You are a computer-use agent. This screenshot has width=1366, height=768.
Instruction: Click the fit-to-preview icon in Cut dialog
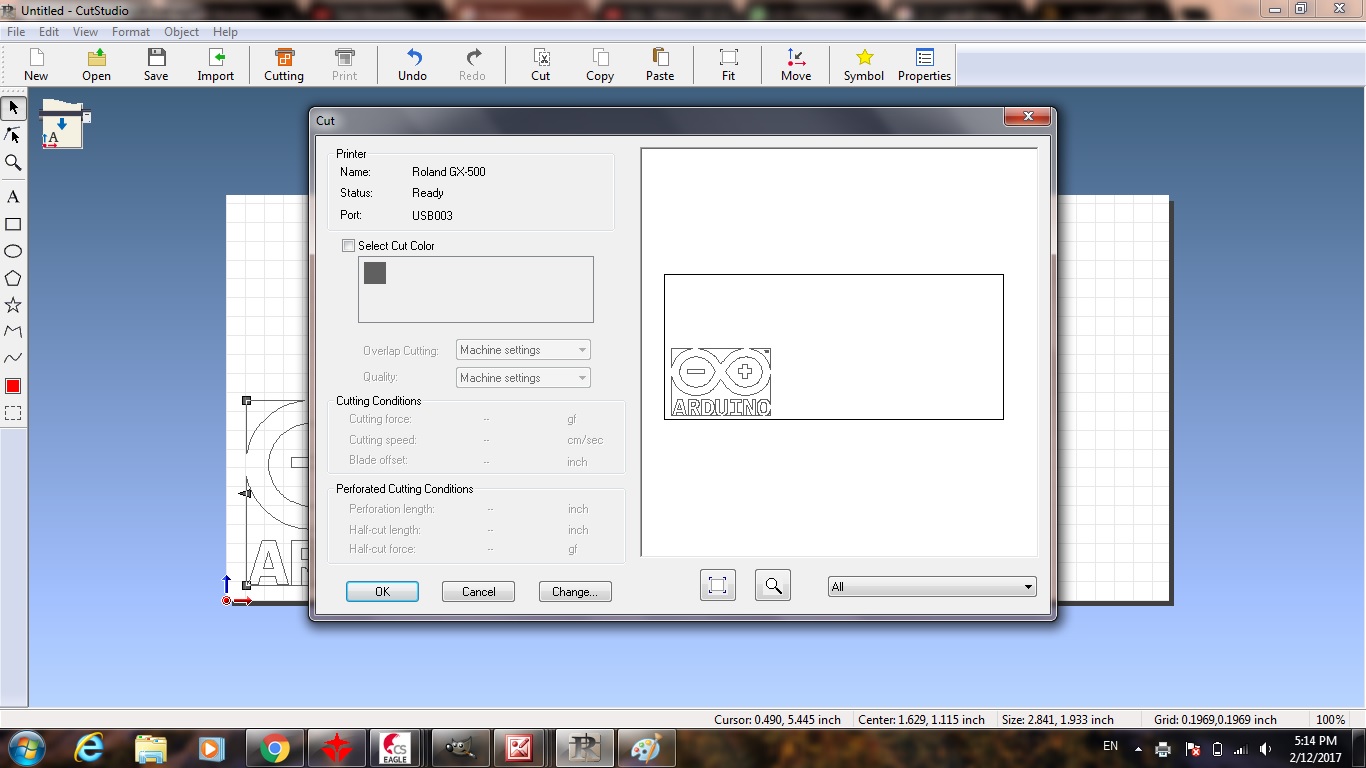[x=718, y=586]
